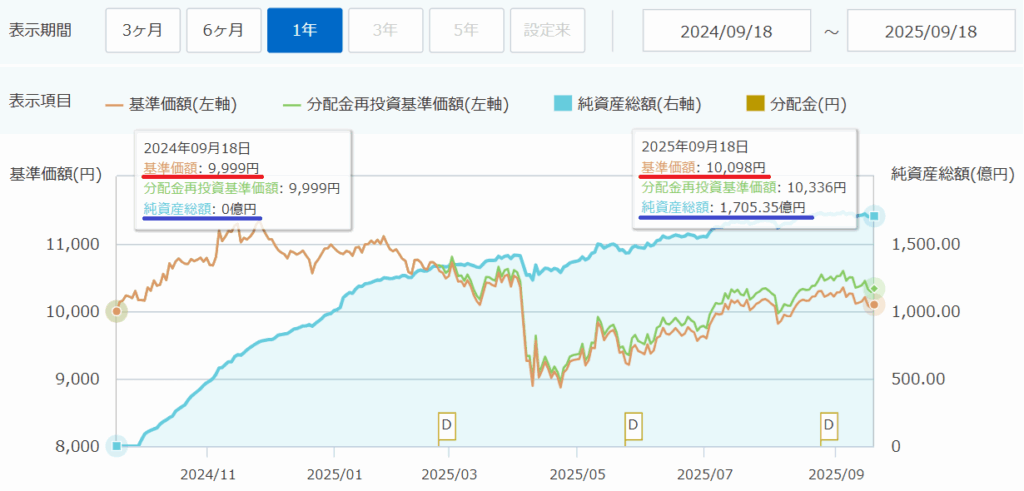Toggle 分配金再投資基準価額(左軸) legend series
Viewport: 1024px width, 491px height.
click(397, 104)
